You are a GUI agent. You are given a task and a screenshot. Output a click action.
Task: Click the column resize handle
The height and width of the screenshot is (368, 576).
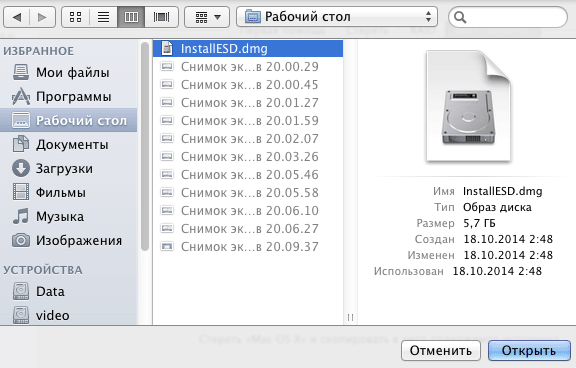point(350,317)
